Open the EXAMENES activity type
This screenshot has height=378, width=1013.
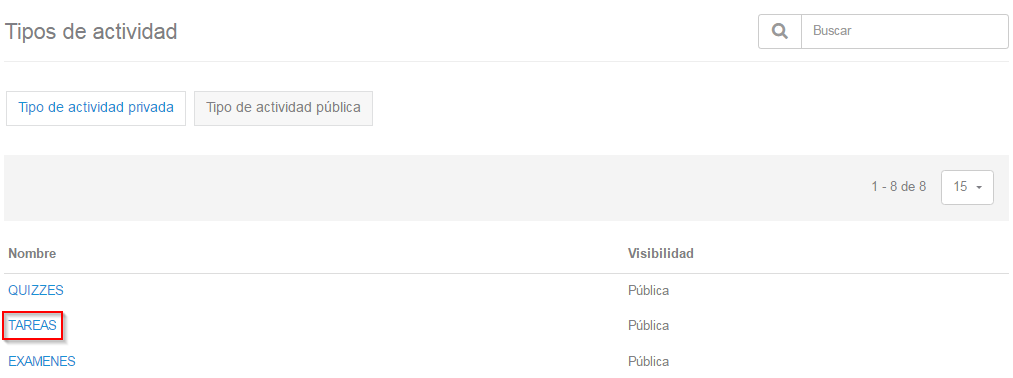pyautogui.click(x=41, y=361)
